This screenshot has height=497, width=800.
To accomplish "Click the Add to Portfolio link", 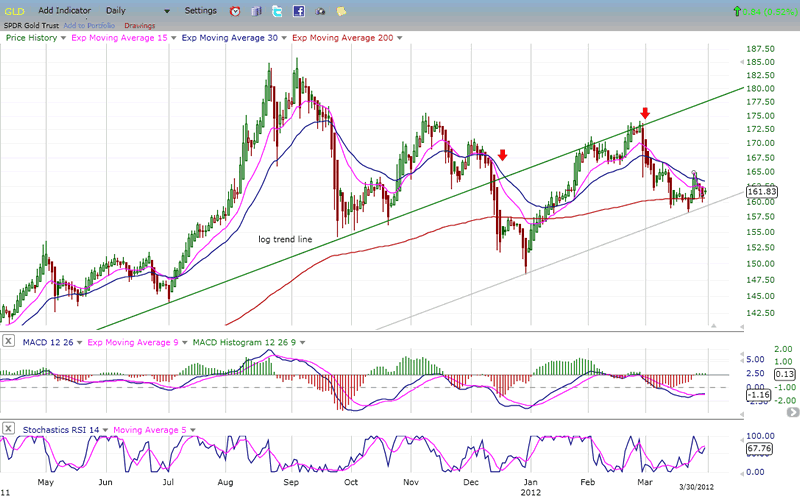I will (x=89, y=26).
